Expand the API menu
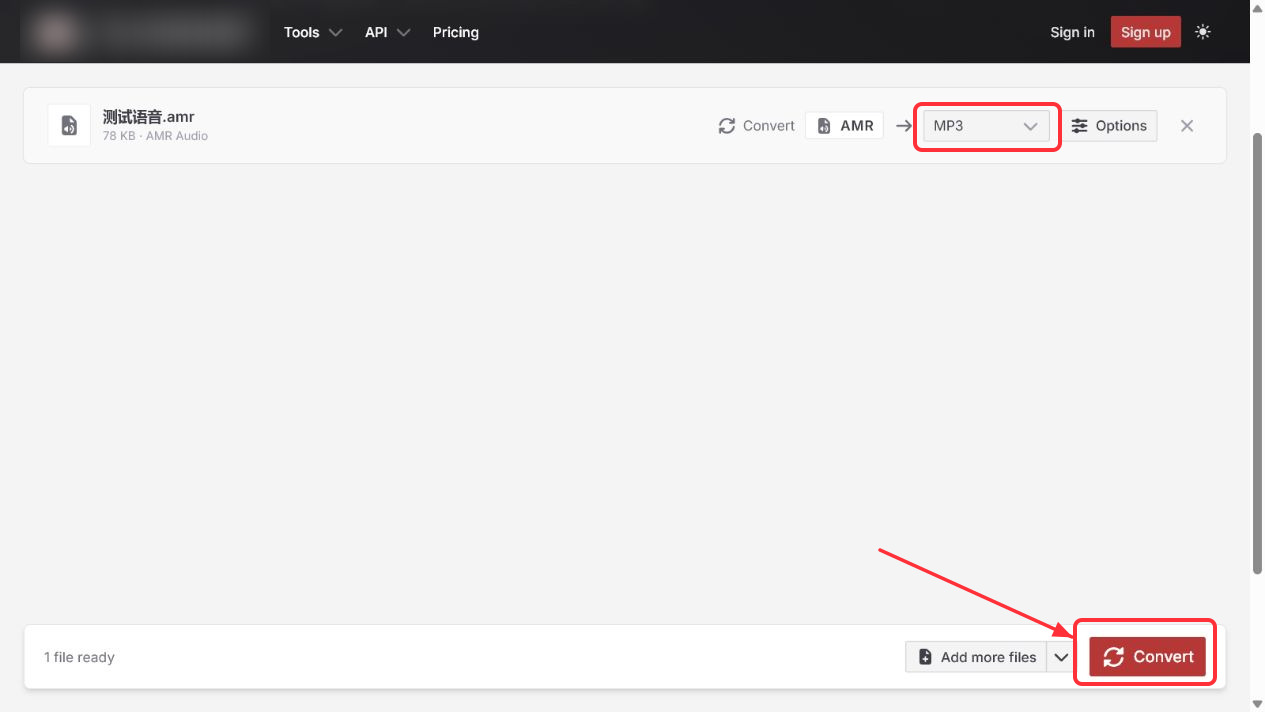This screenshot has height=712, width=1265. pos(388,32)
